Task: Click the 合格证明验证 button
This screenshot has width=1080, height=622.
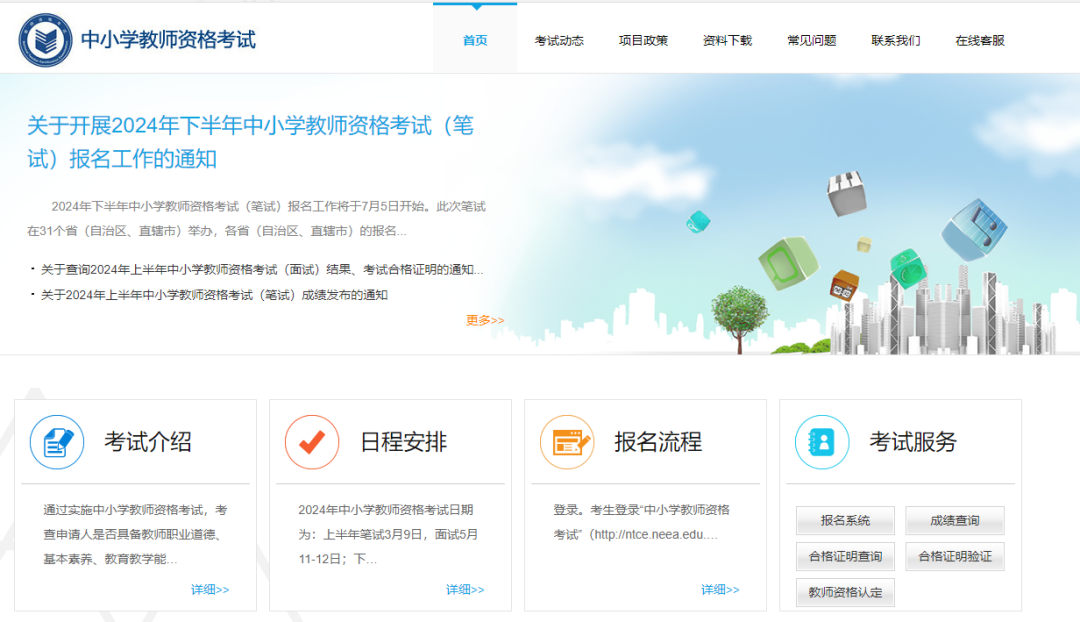Action: pos(954,556)
